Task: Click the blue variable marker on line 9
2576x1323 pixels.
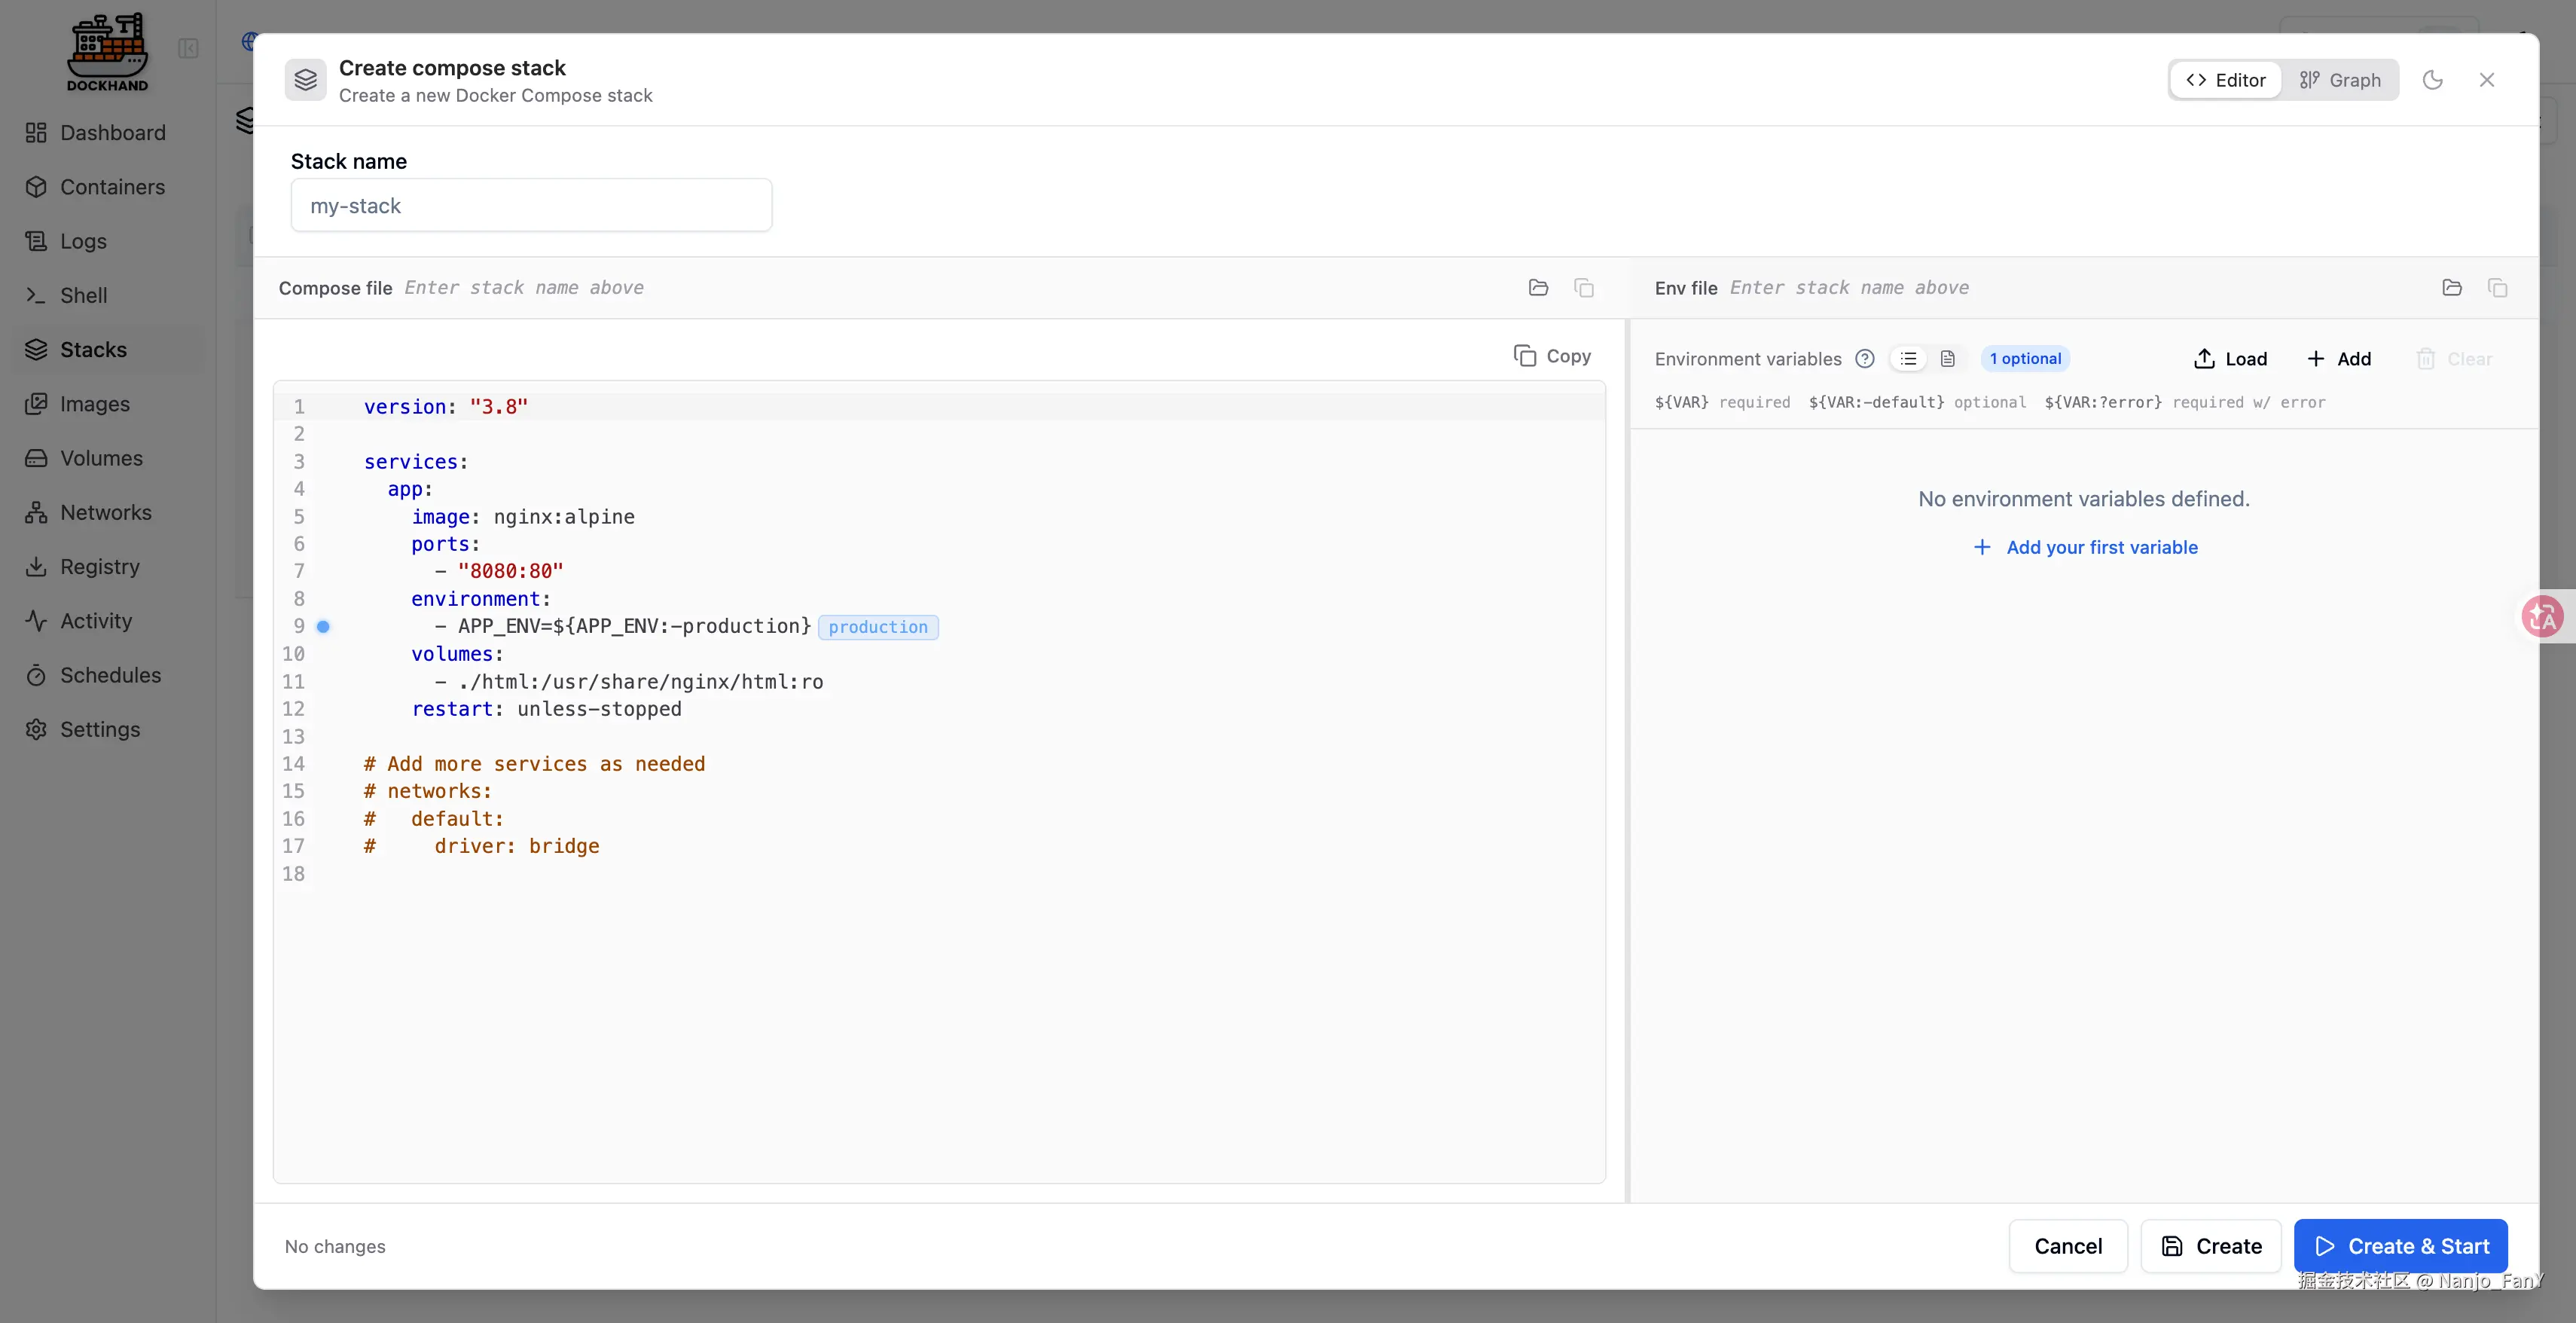Action: 323,627
